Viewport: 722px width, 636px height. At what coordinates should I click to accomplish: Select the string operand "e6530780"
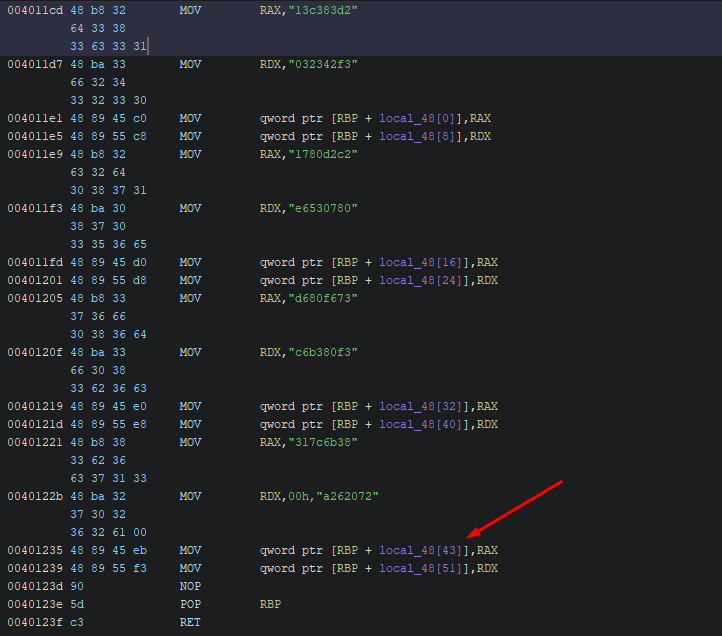pos(320,208)
